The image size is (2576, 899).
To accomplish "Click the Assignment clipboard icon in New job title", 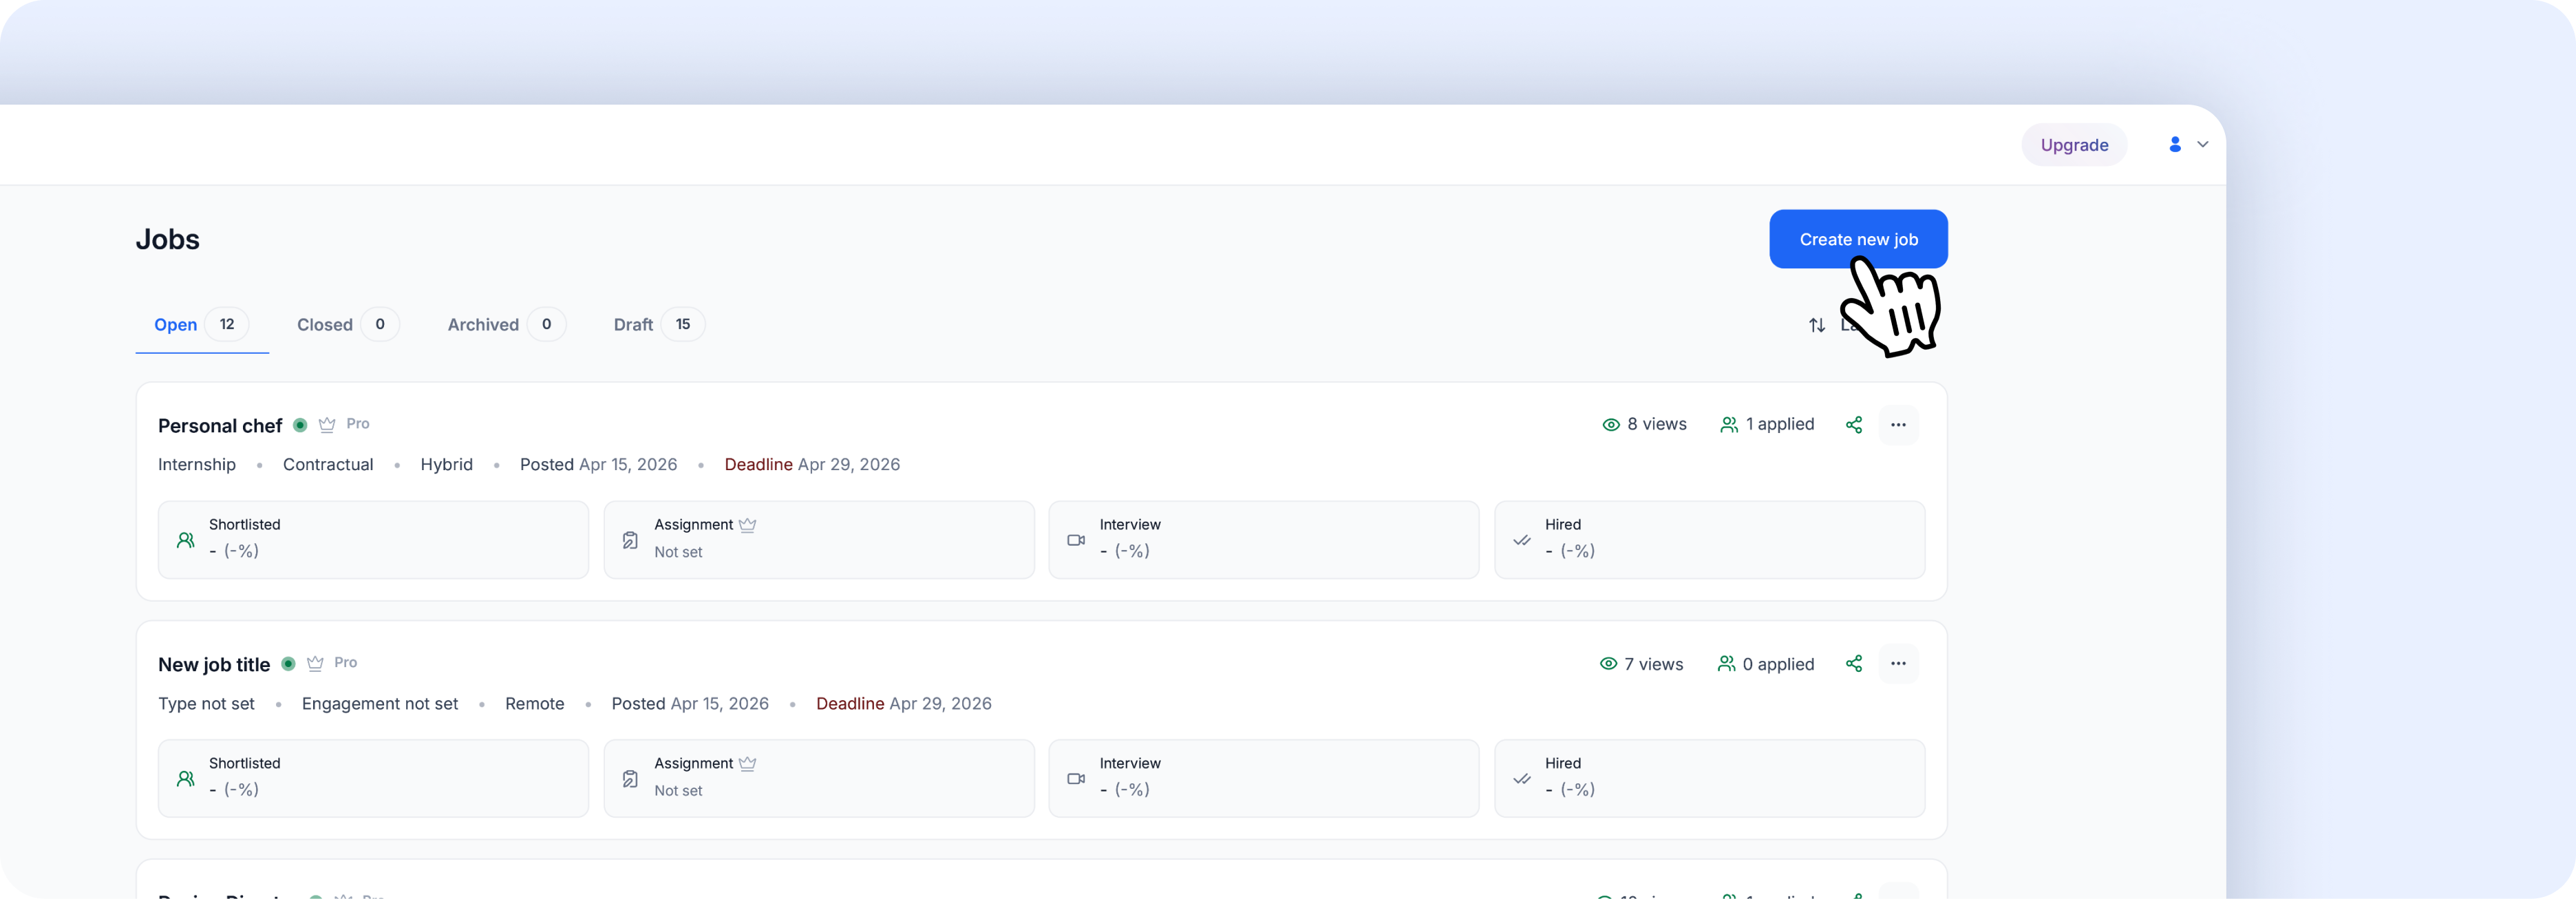I will pos(630,779).
